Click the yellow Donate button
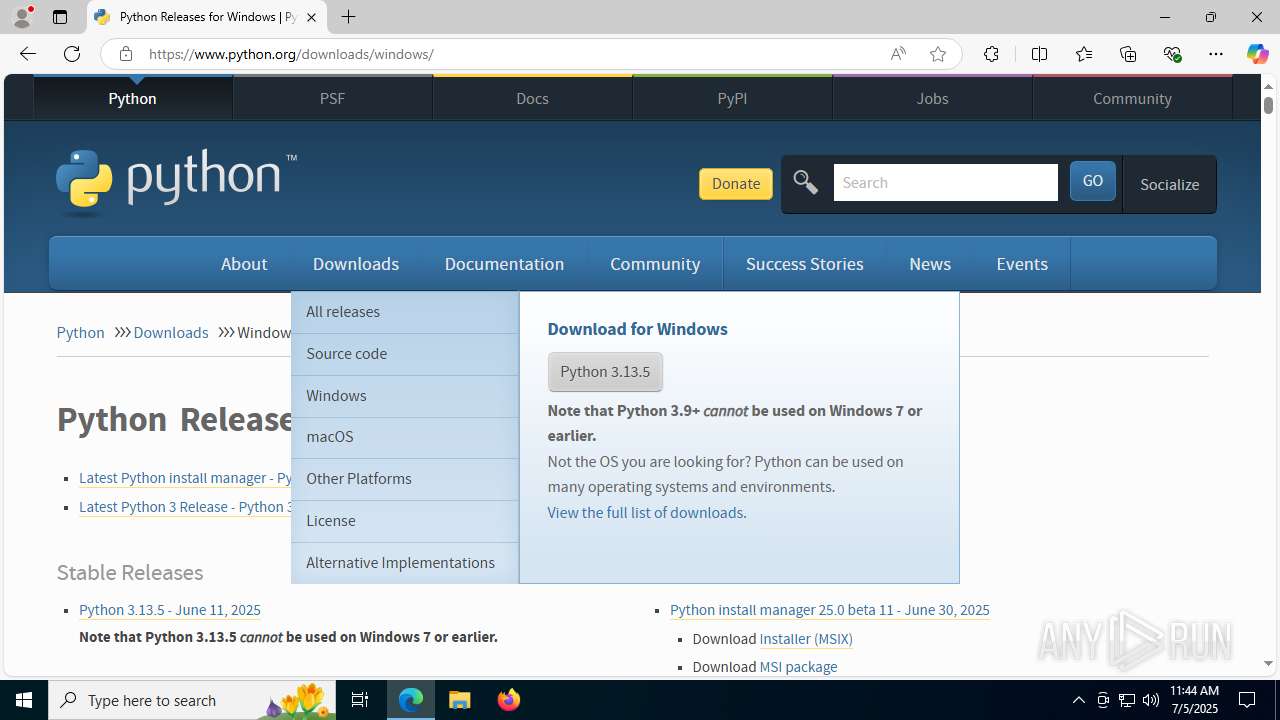Viewport: 1280px width, 720px height. pyautogui.click(x=736, y=183)
